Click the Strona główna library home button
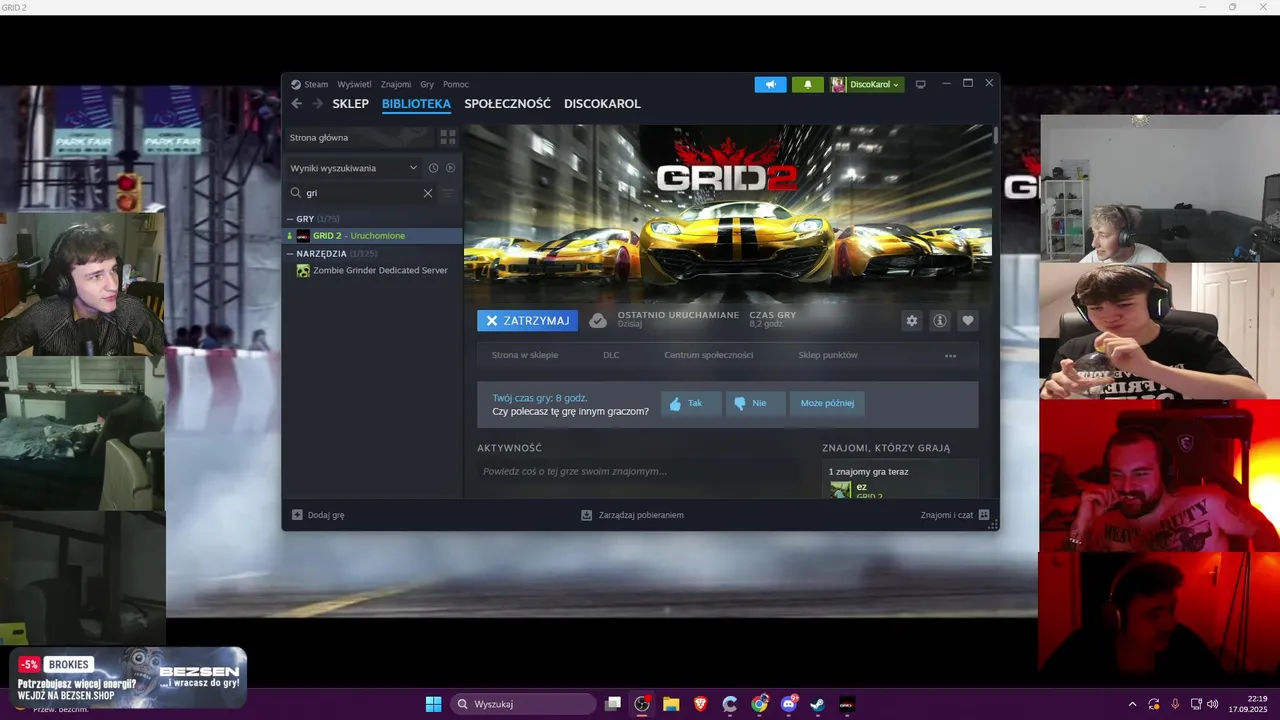This screenshot has width=1280, height=720. coord(360,137)
